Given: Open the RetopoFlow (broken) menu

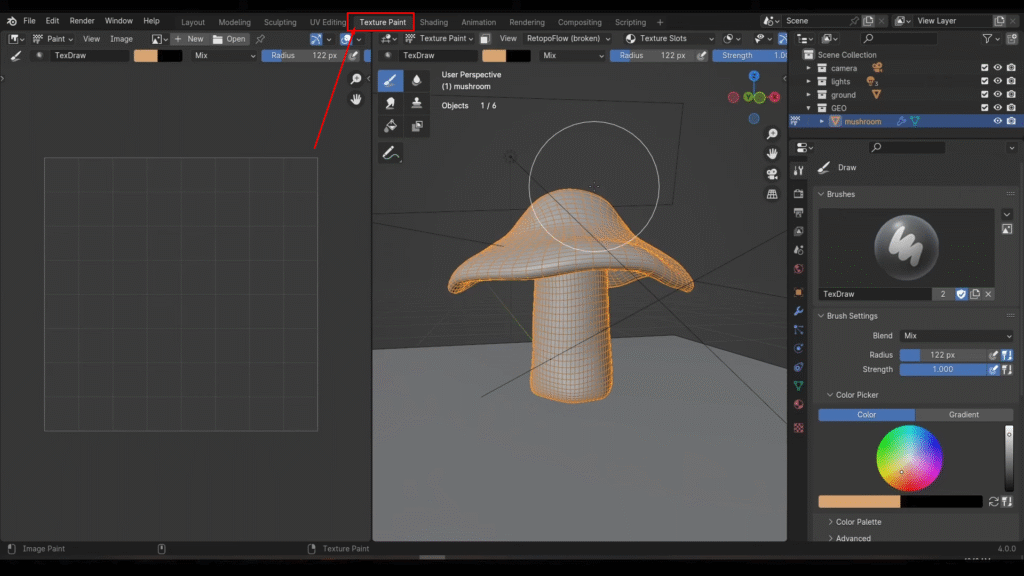Looking at the screenshot, I should point(568,39).
